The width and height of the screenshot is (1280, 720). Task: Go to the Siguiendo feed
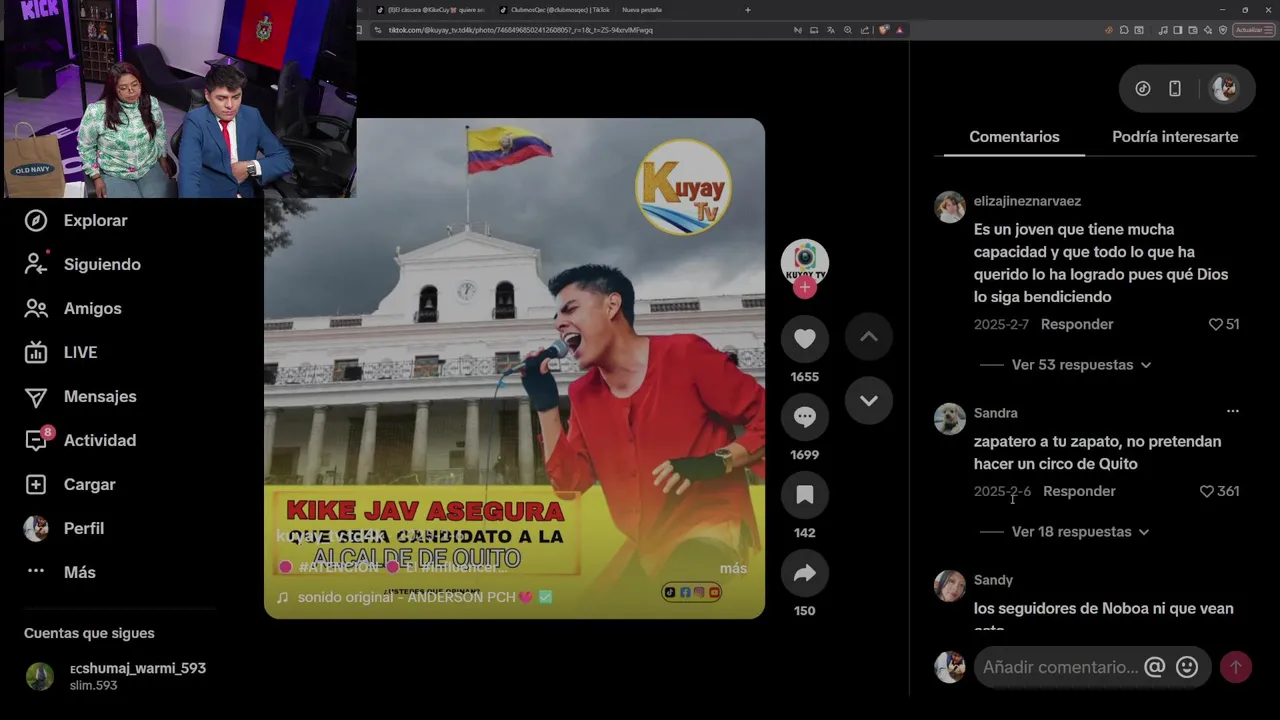[x=83, y=264]
